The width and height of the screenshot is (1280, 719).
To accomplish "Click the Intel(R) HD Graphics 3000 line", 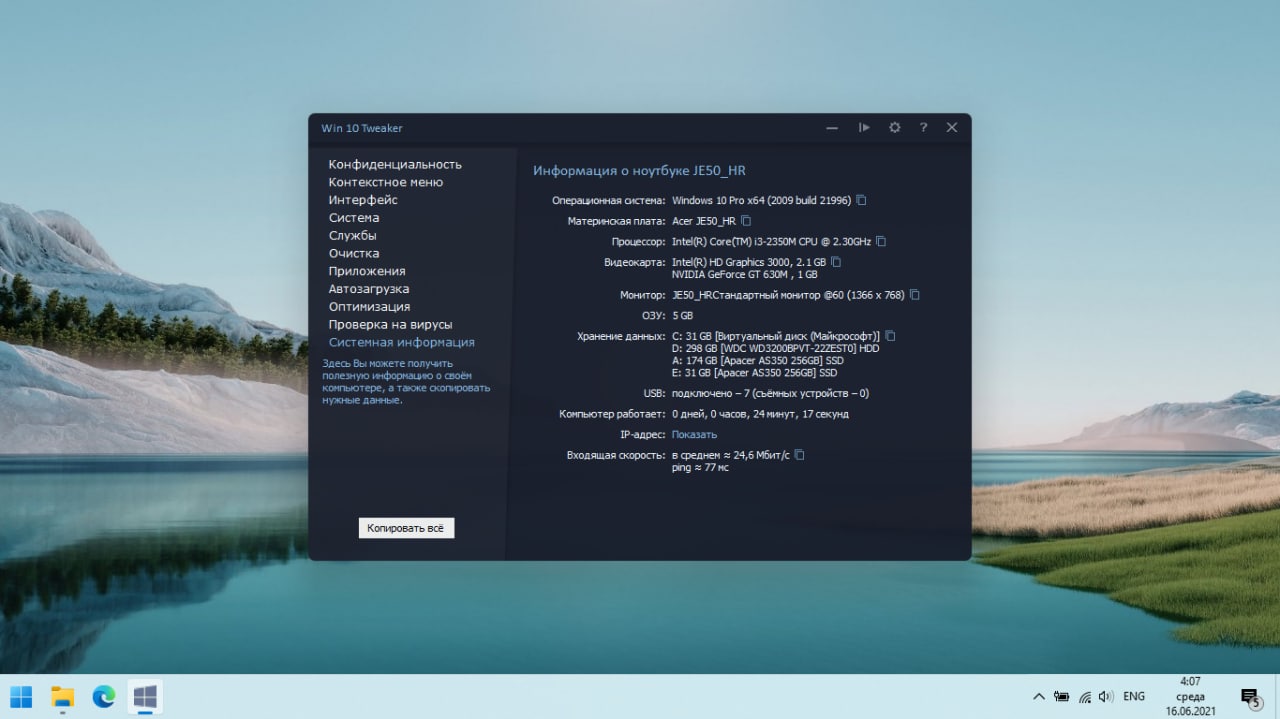I will tap(749, 262).
